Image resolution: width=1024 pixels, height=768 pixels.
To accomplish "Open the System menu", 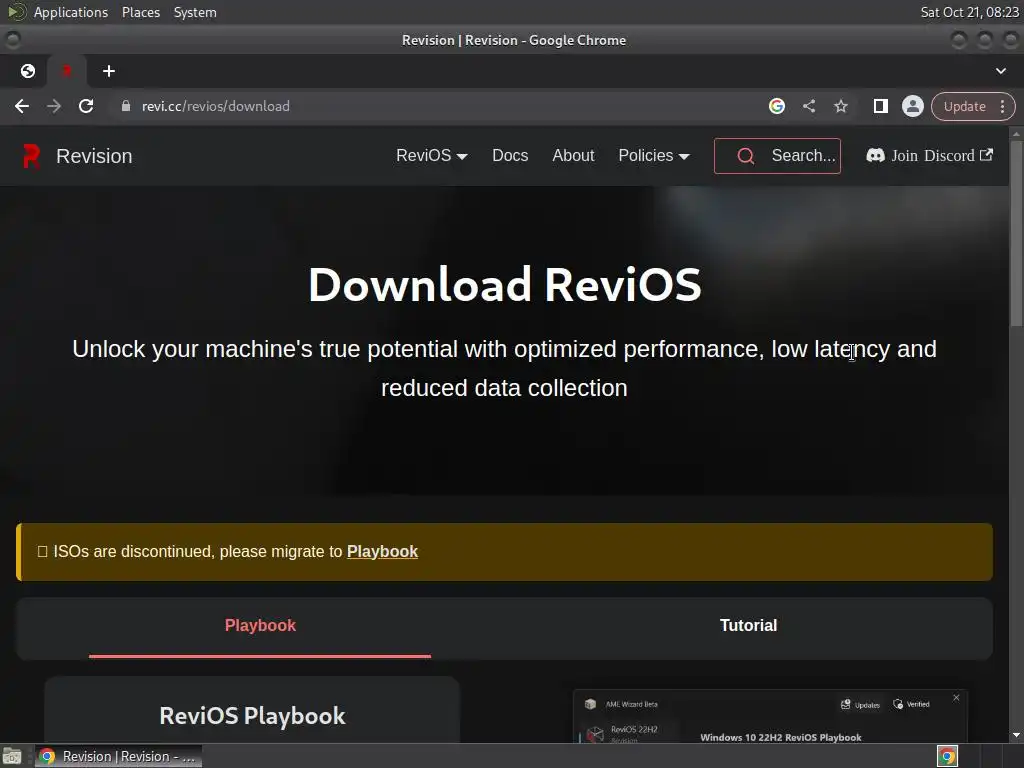I will pyautogui.click(x=195, y=12).
